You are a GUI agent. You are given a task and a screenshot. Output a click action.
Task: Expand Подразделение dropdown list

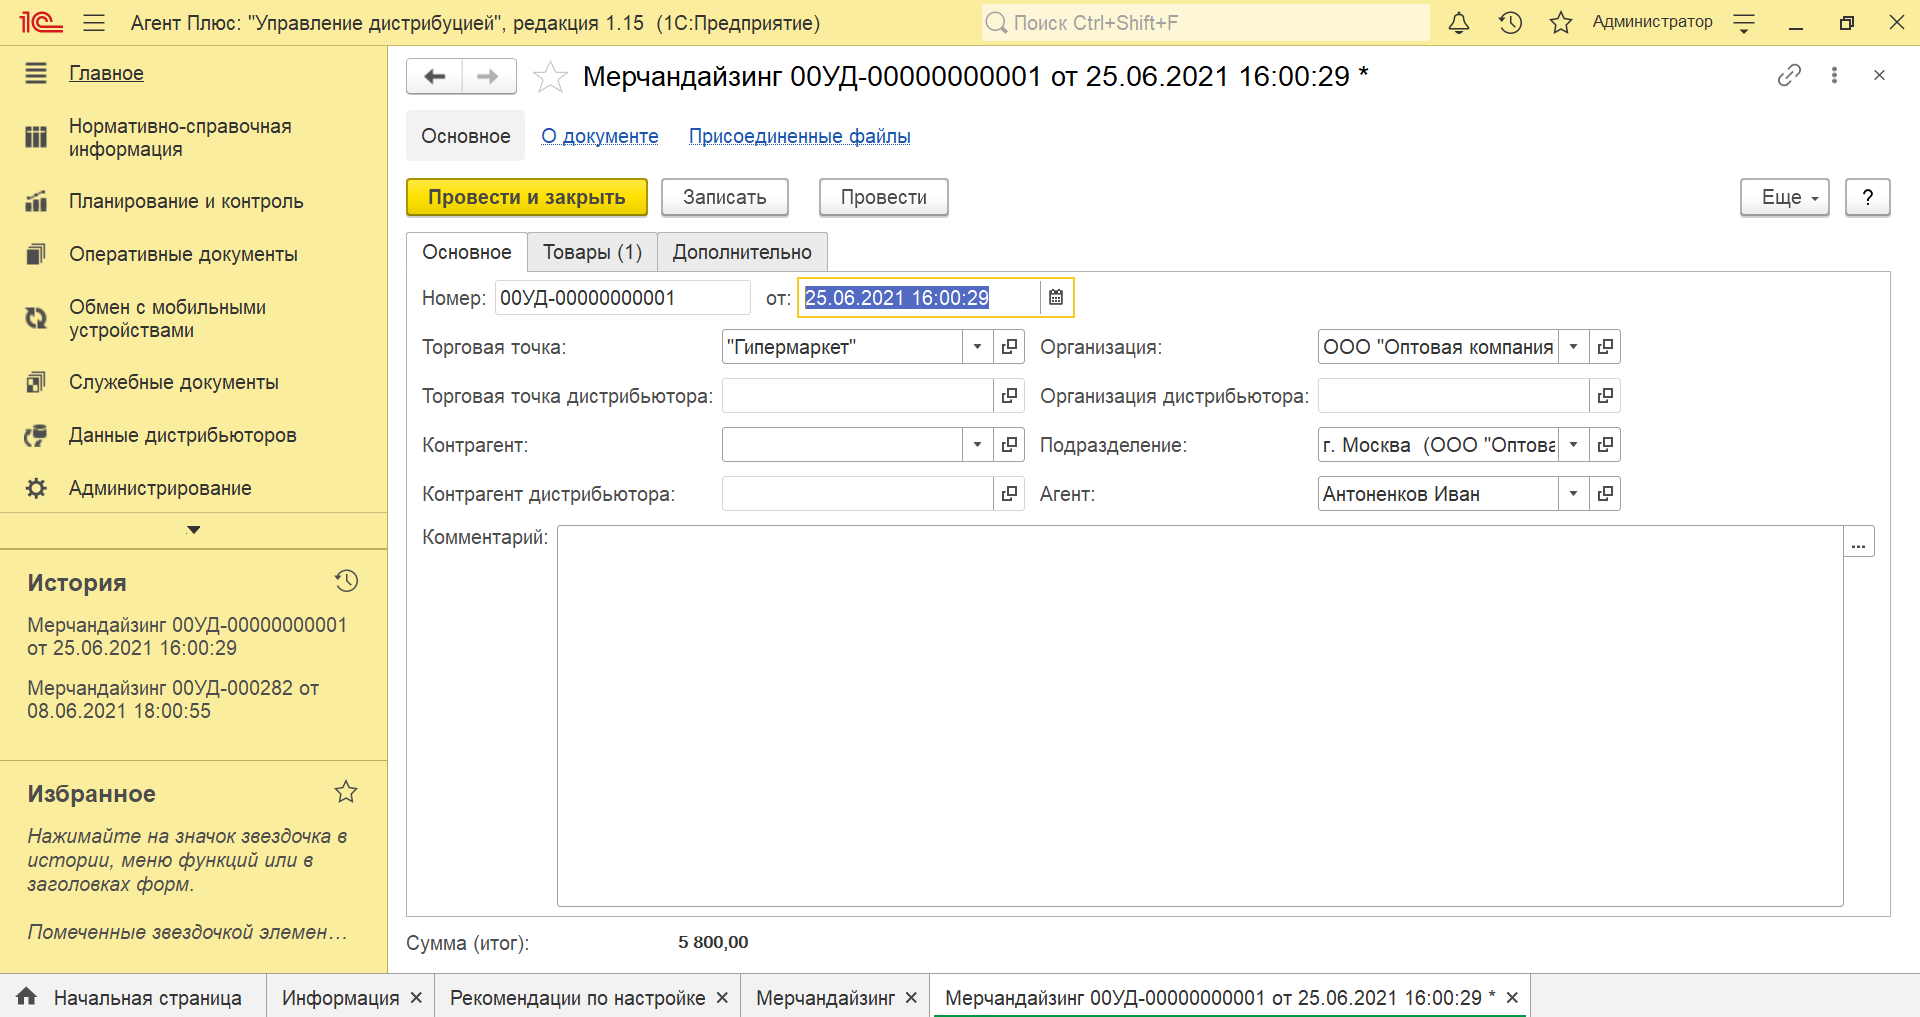(x=1573, y=444)
